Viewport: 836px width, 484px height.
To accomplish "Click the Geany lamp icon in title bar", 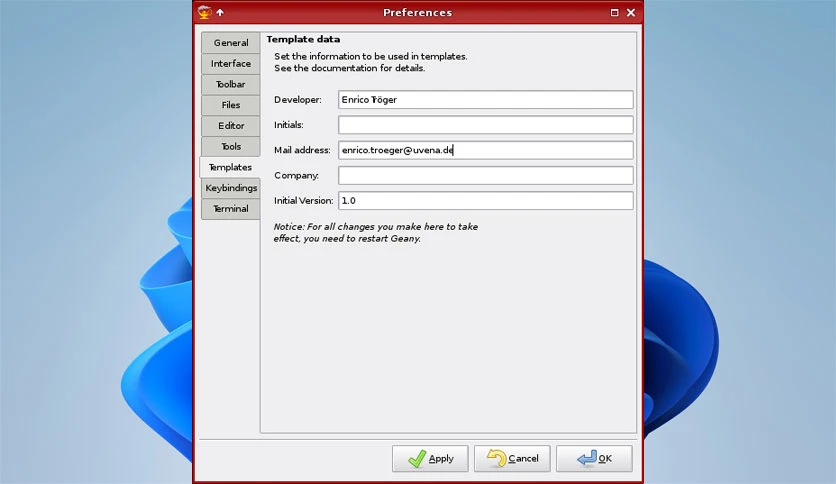I will click(x=204, y=12).
